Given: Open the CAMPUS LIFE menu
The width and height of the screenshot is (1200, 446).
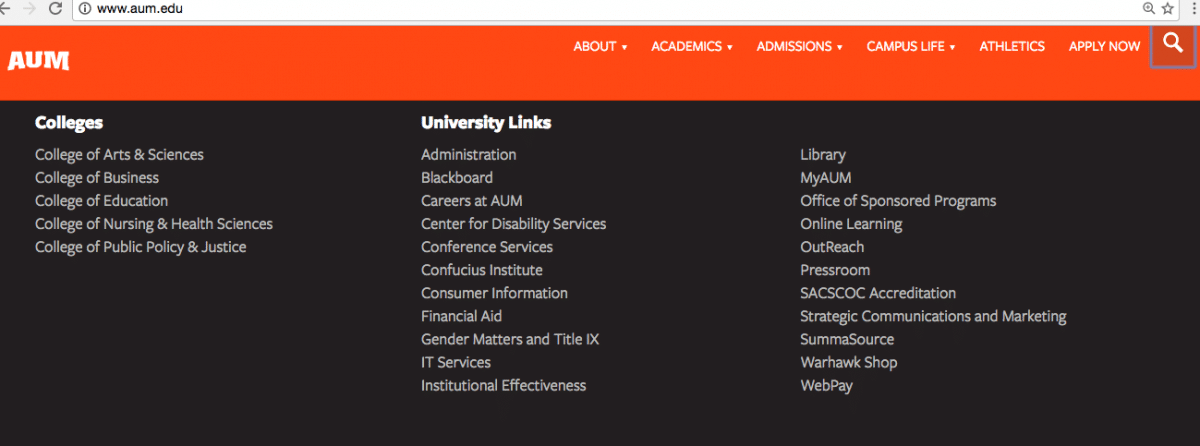Looking at the screenshot, I should tap(911, 46).
